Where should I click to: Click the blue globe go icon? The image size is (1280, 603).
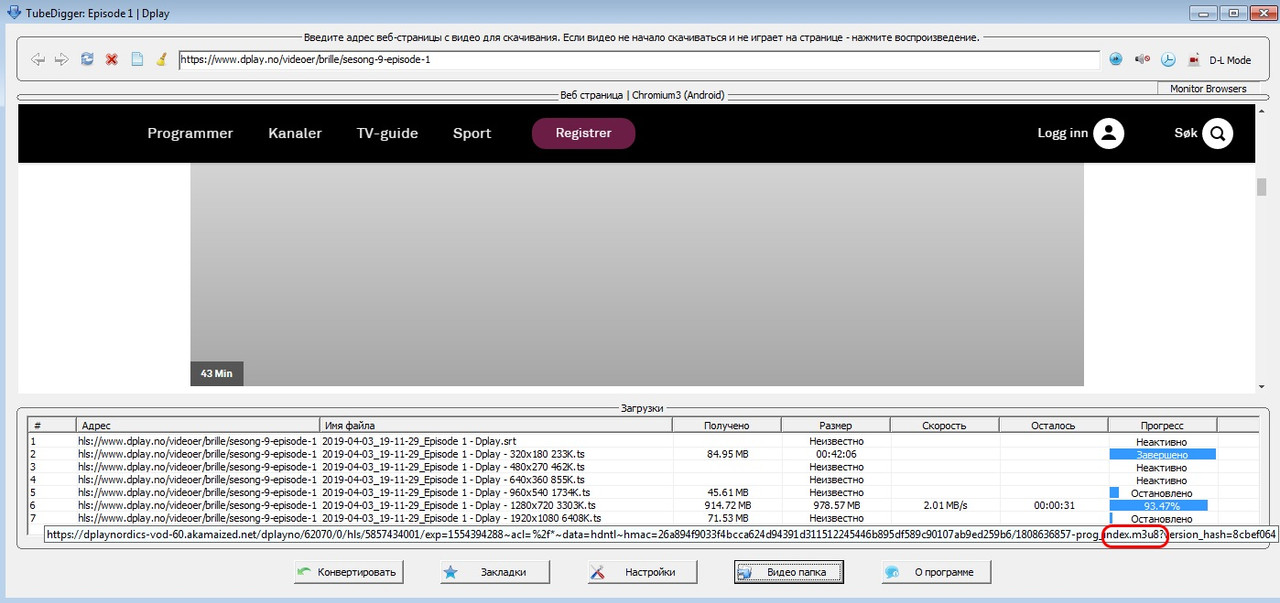(x=1117, y=60)
